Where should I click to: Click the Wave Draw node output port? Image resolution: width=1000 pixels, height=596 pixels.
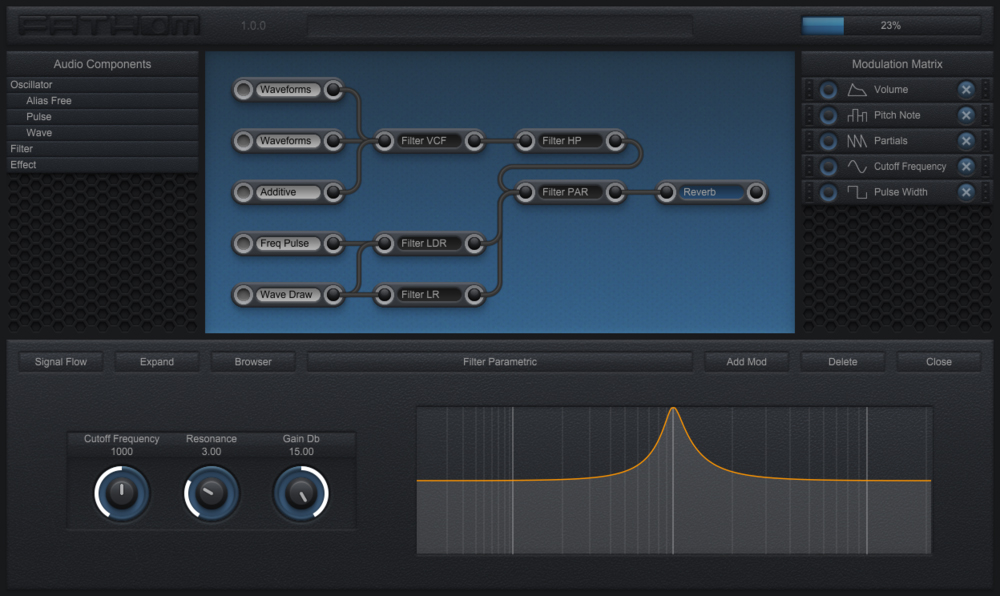[333, 294]
